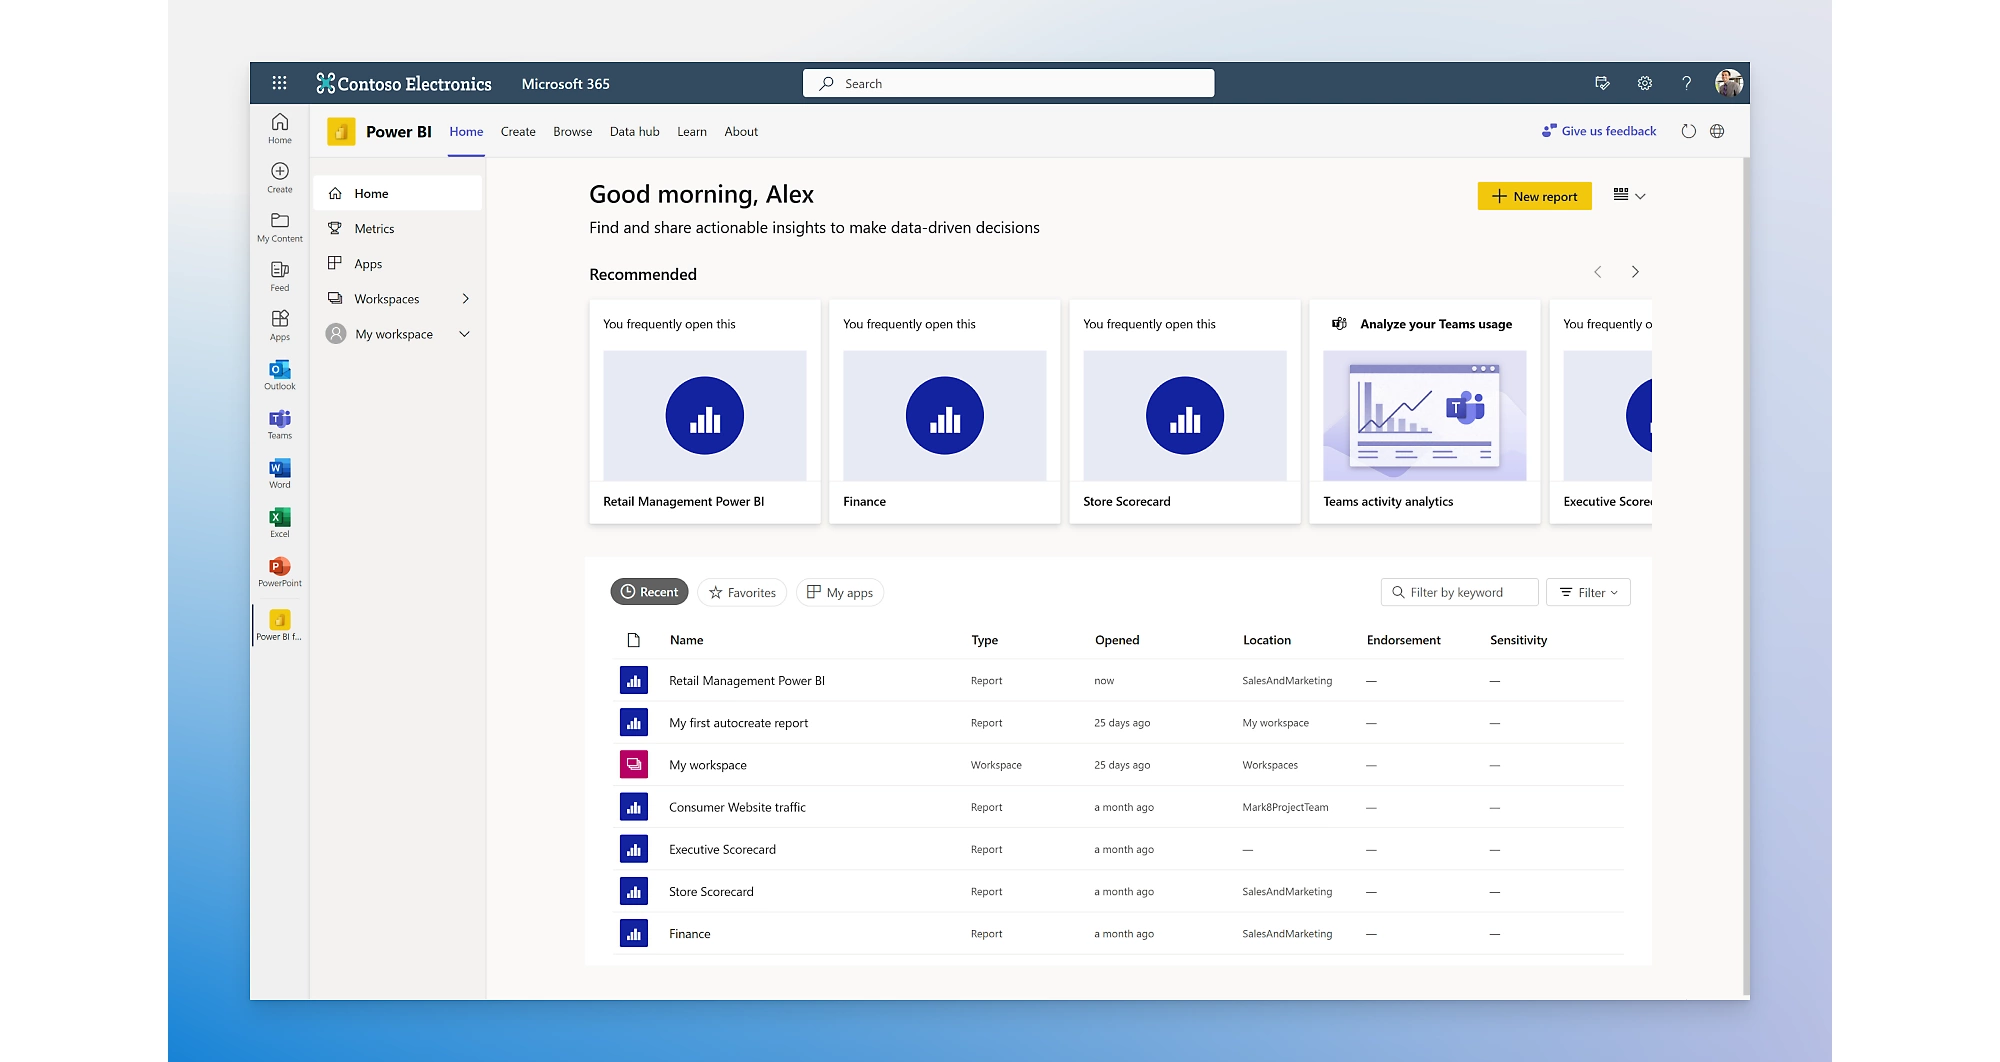Open the Store Scorecard recommended card
This screenshot has width=2000, height=1062.
tap(1185, 411)
